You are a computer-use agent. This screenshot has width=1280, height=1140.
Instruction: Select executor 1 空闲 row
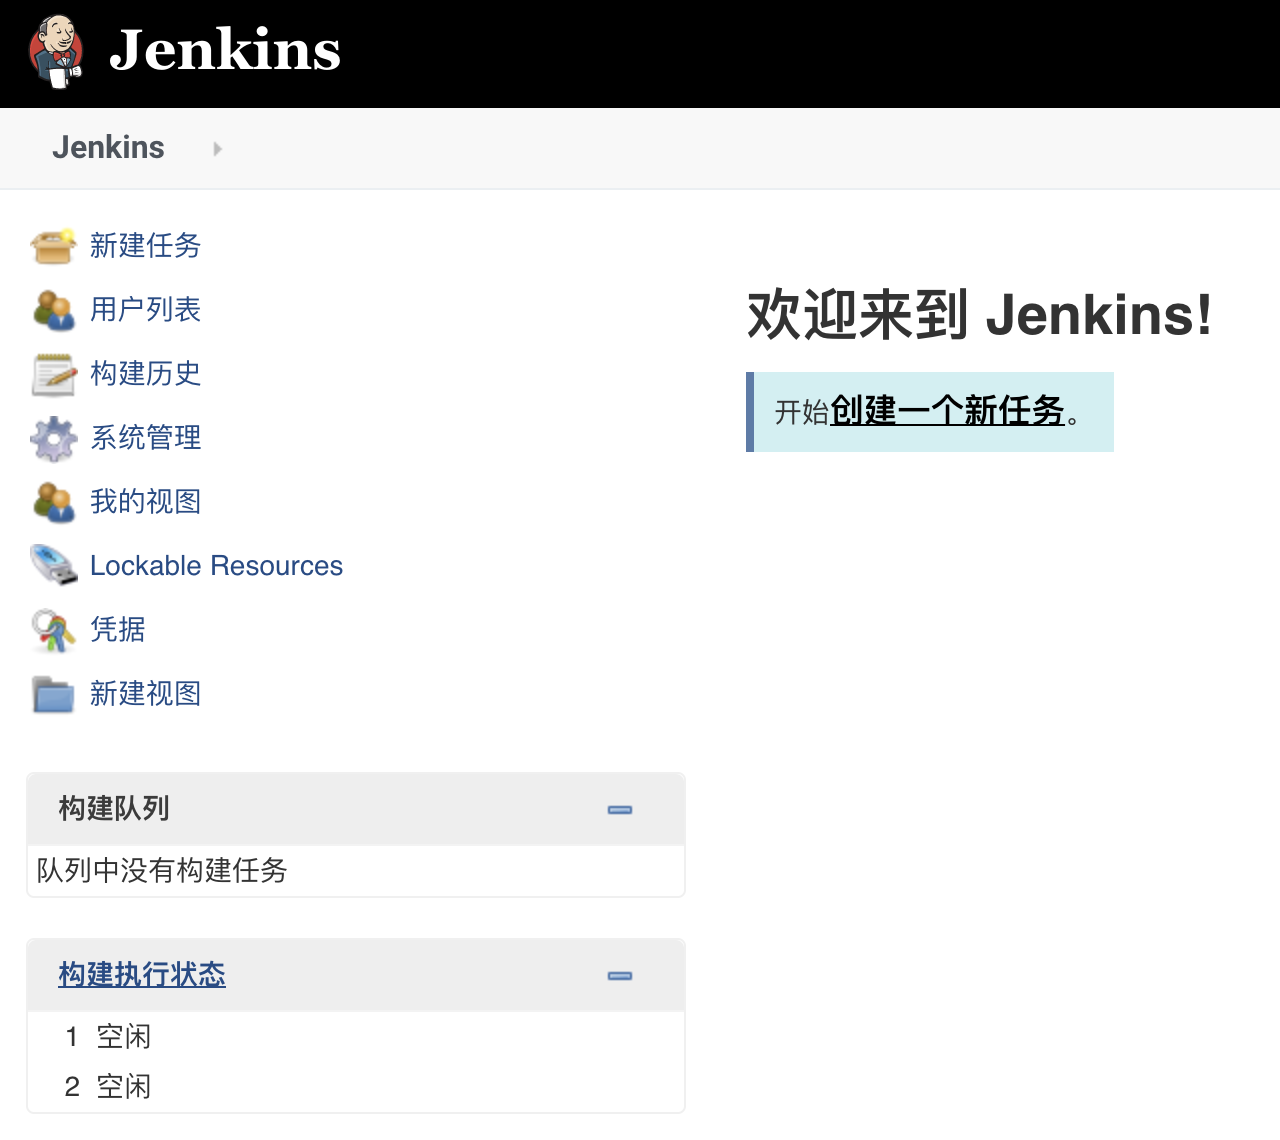tap(356, 1037)
